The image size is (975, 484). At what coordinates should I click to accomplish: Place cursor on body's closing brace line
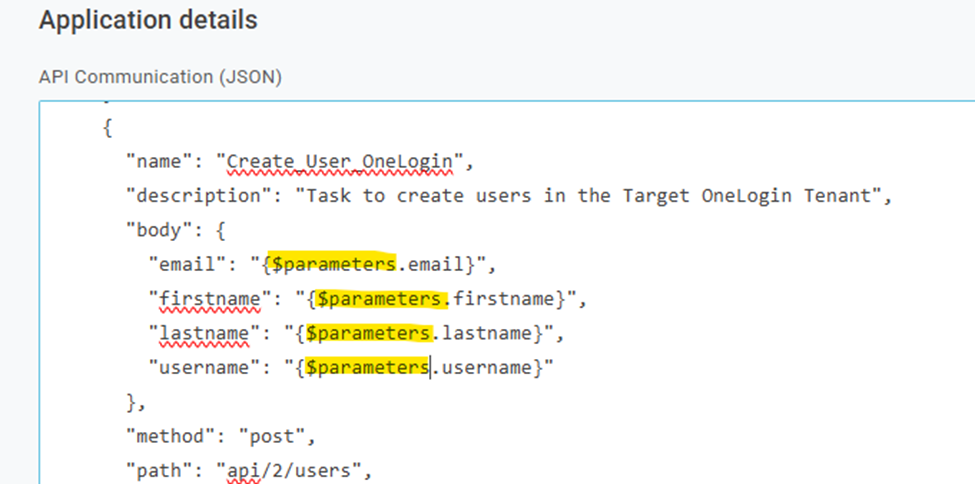pos(135,402)
